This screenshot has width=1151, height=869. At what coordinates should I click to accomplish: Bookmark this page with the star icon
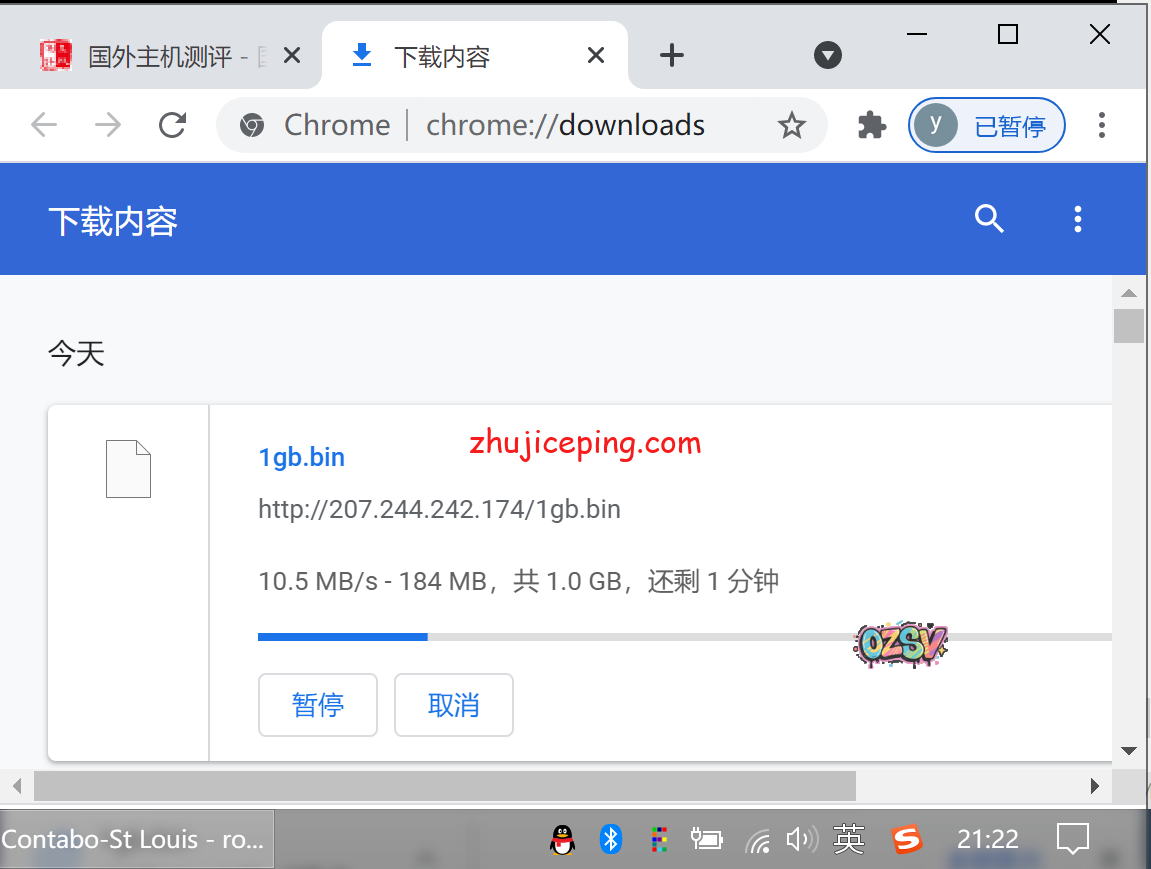(791, 125)
